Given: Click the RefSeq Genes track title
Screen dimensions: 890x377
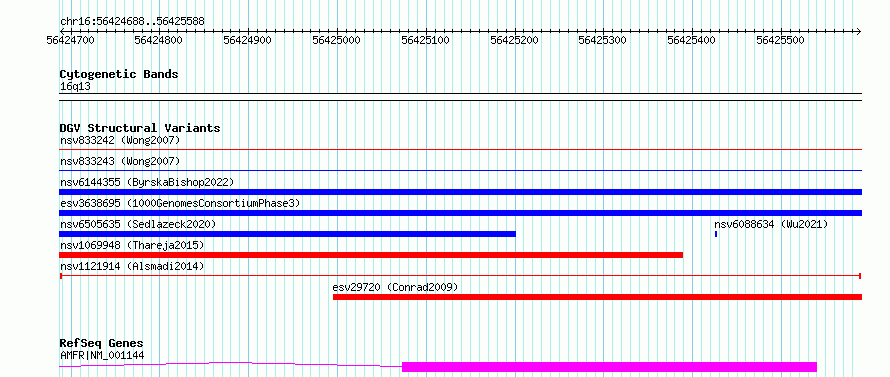Looking at the screenshot, I should point(101,343).
